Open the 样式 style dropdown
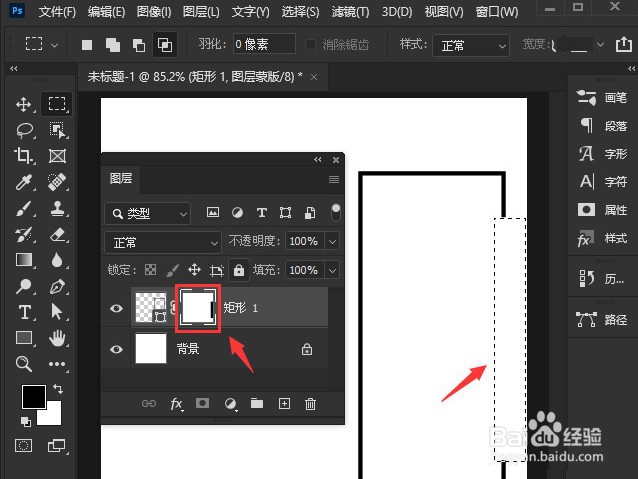The height and width of the screenshot is (479, 638). pyautogui.click(x=471, y=45)
